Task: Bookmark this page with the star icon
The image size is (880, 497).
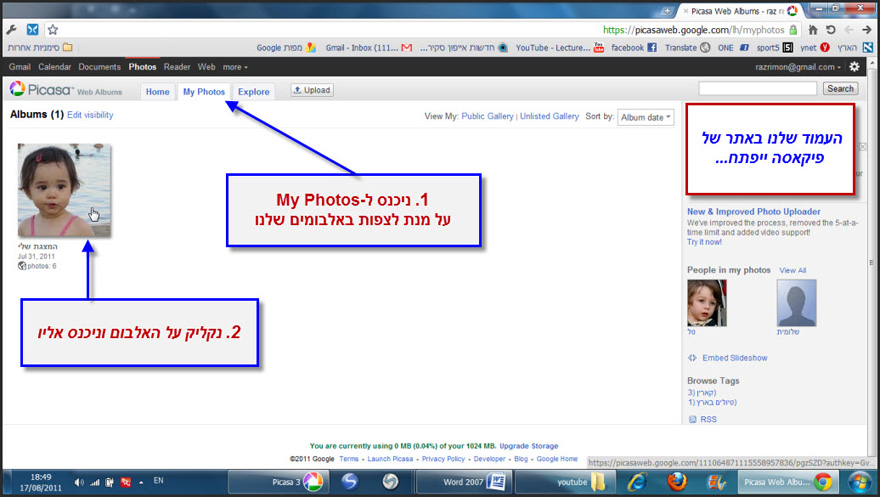Action: coord(53,30)
